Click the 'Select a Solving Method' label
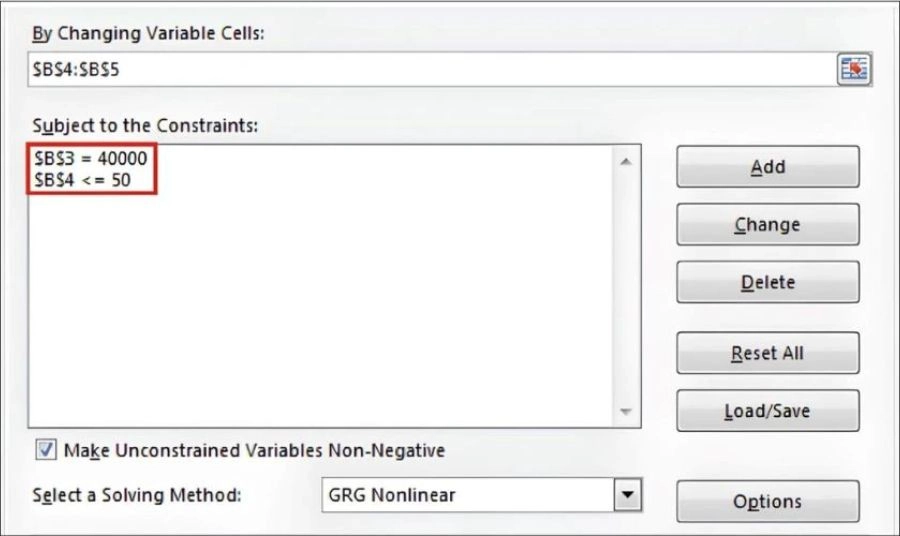Image resolution: width=900 pixels, height=536 pixels. coord(137,496)
